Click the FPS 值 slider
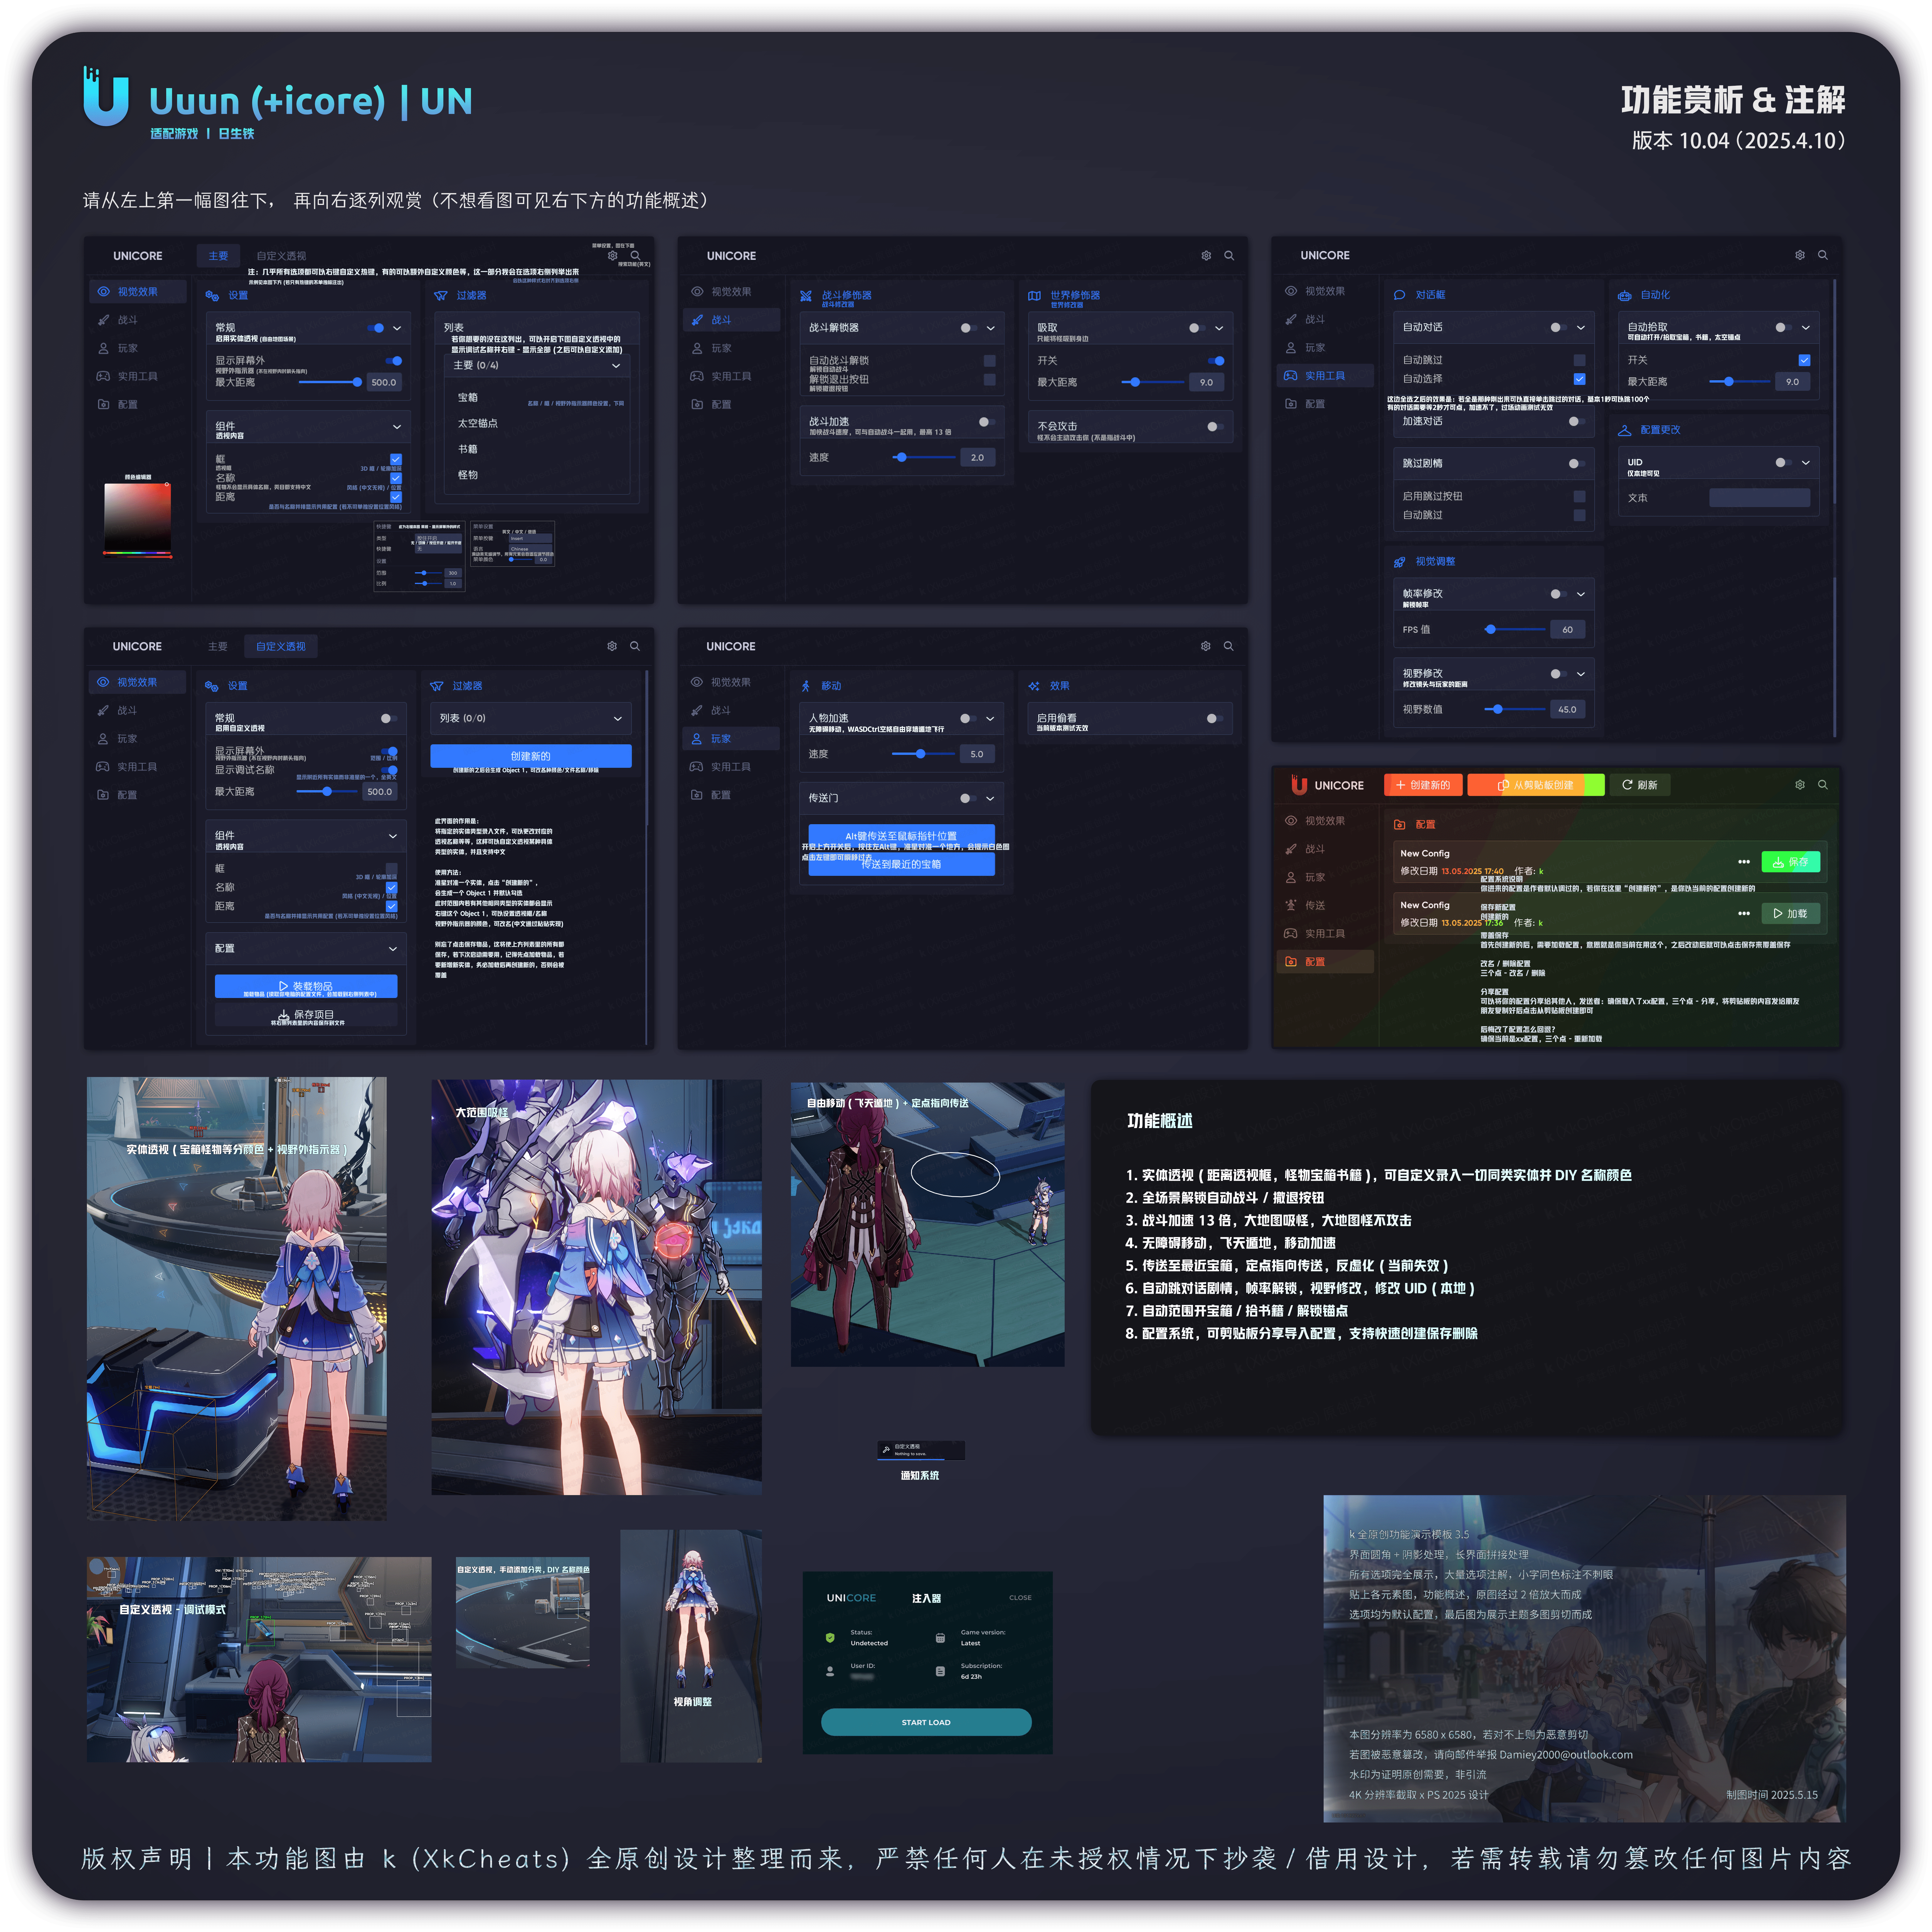The height and width of the screenshot is (1932, 1932). pos(1515,630)
